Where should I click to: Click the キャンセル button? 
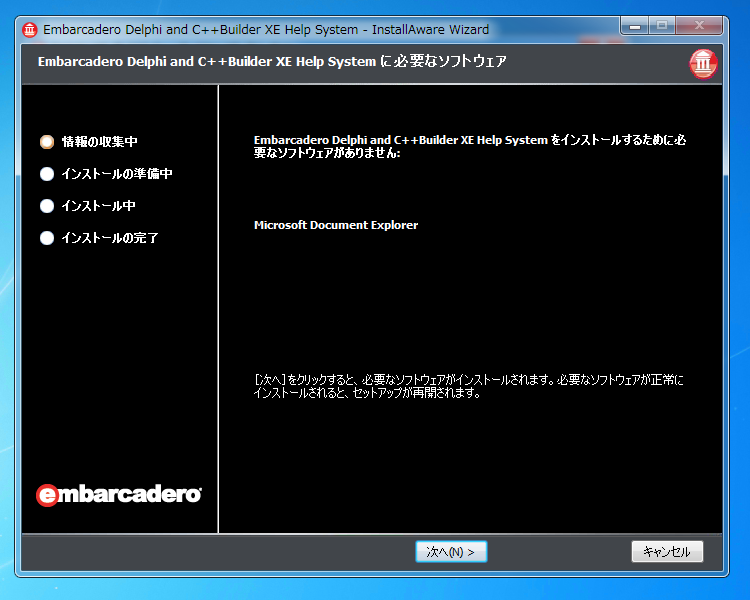pos(667,551)
